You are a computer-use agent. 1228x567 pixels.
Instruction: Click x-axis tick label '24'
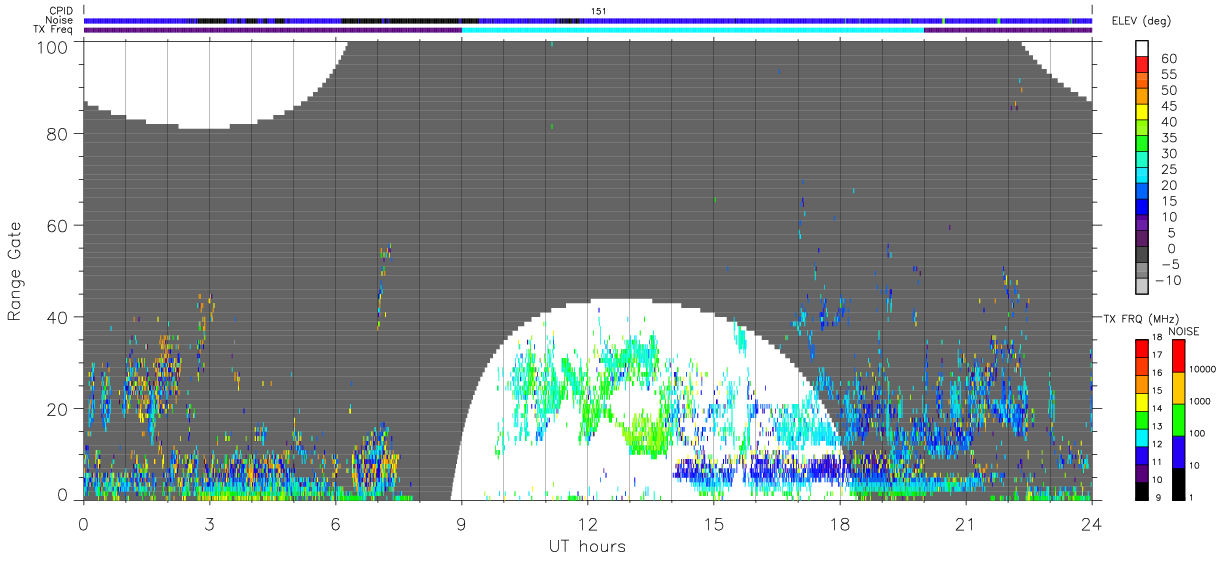coord(1091,524)
